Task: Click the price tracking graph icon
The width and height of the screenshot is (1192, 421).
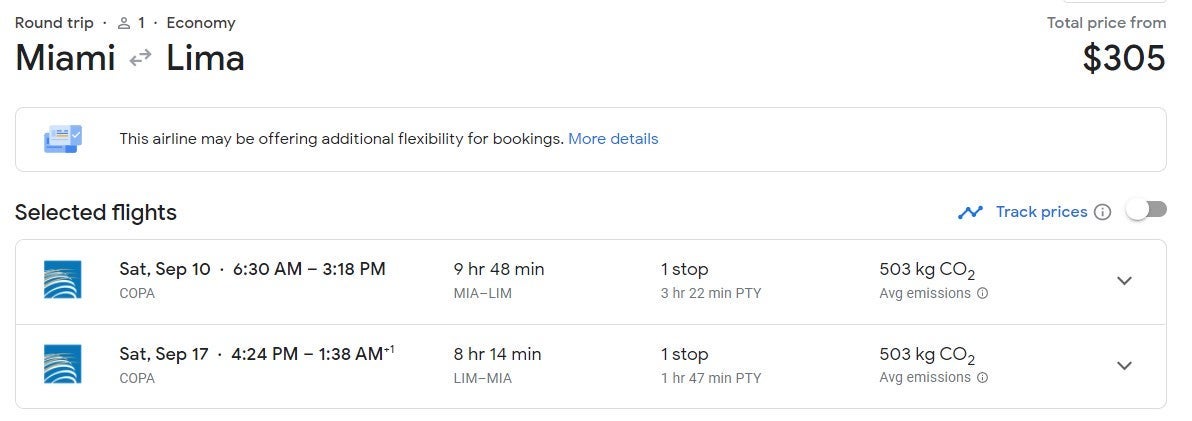Action: click(x=969, y=212)
